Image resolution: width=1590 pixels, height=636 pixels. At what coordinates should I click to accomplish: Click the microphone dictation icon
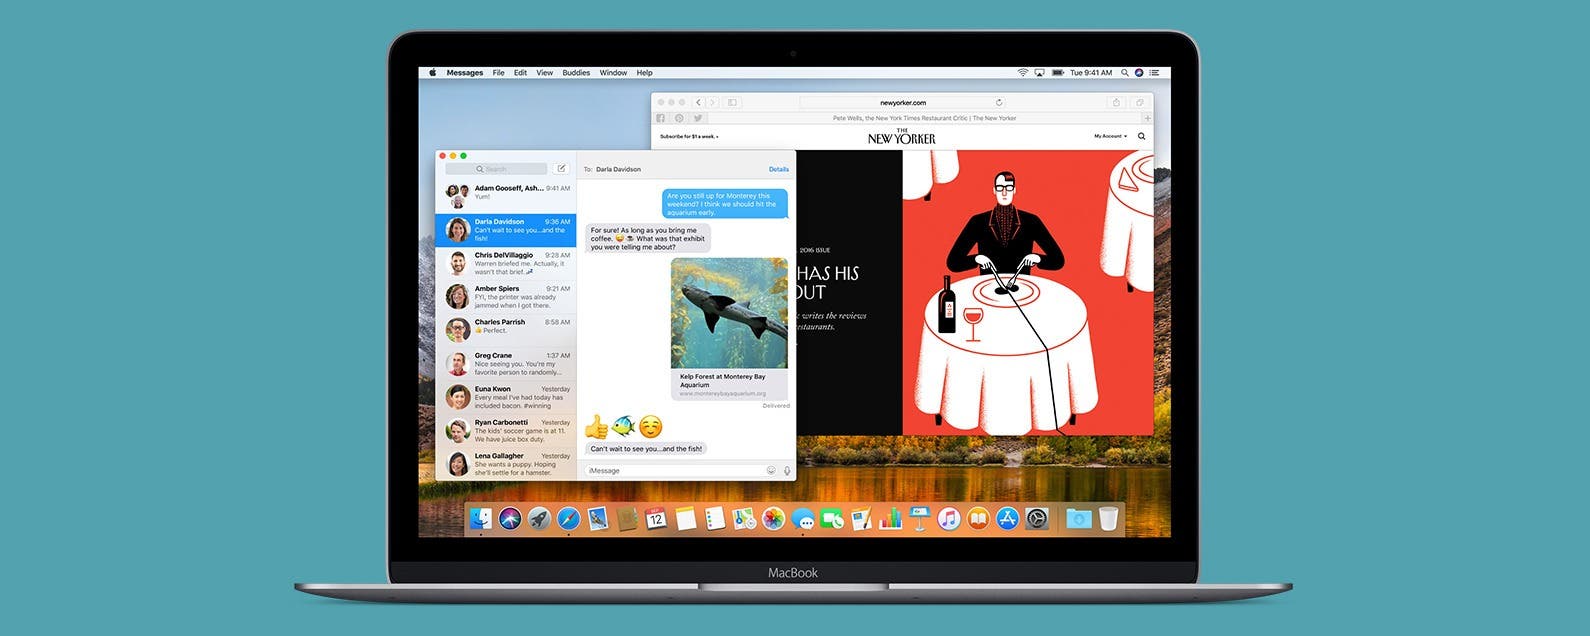[x=787, y=470]
